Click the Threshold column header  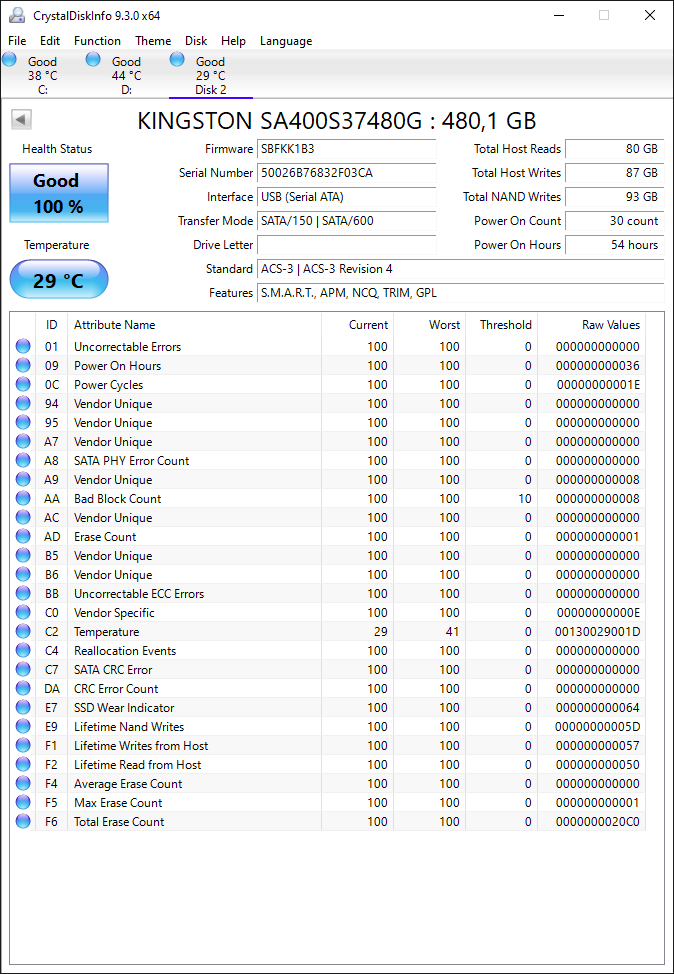[x=501, y=325]
